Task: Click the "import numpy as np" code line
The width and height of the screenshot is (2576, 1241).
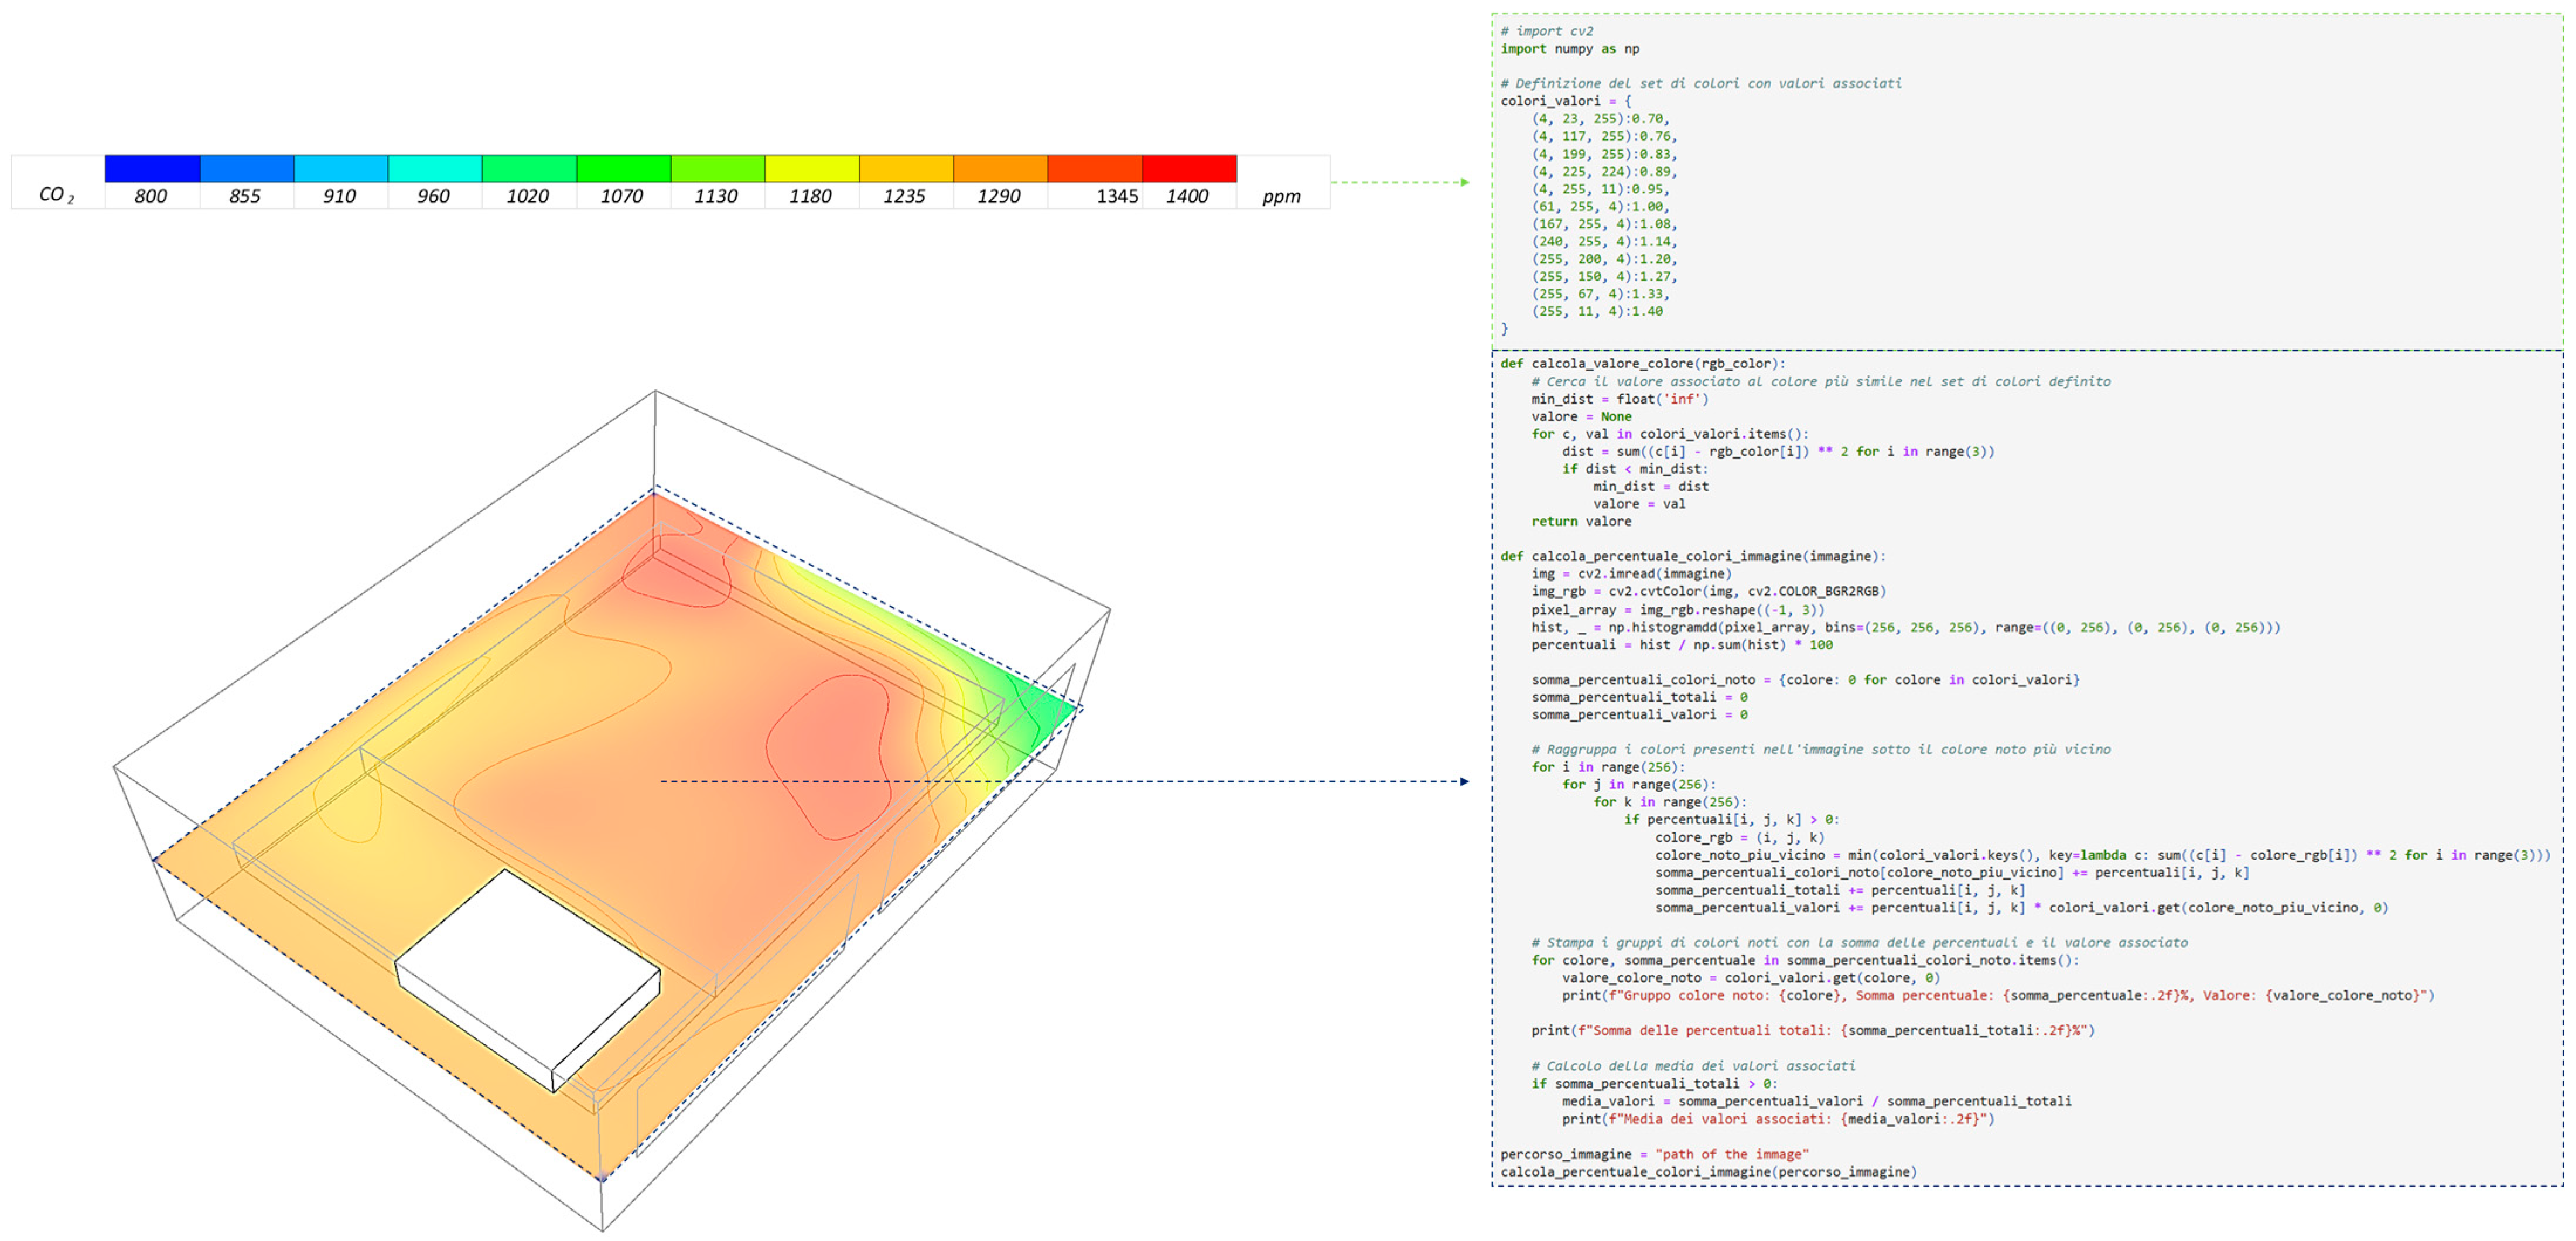Action: click(x=1569, y=48)
